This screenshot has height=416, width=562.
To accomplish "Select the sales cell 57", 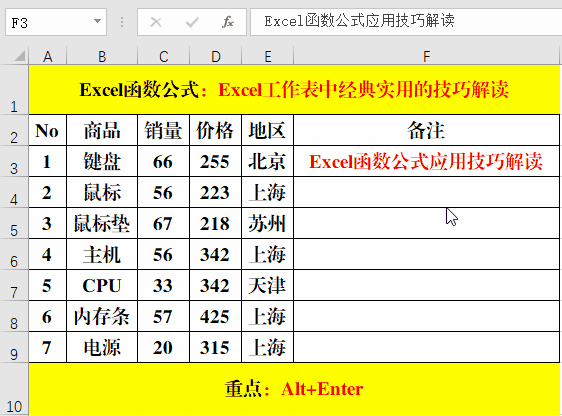I will (x=163, y=316).
